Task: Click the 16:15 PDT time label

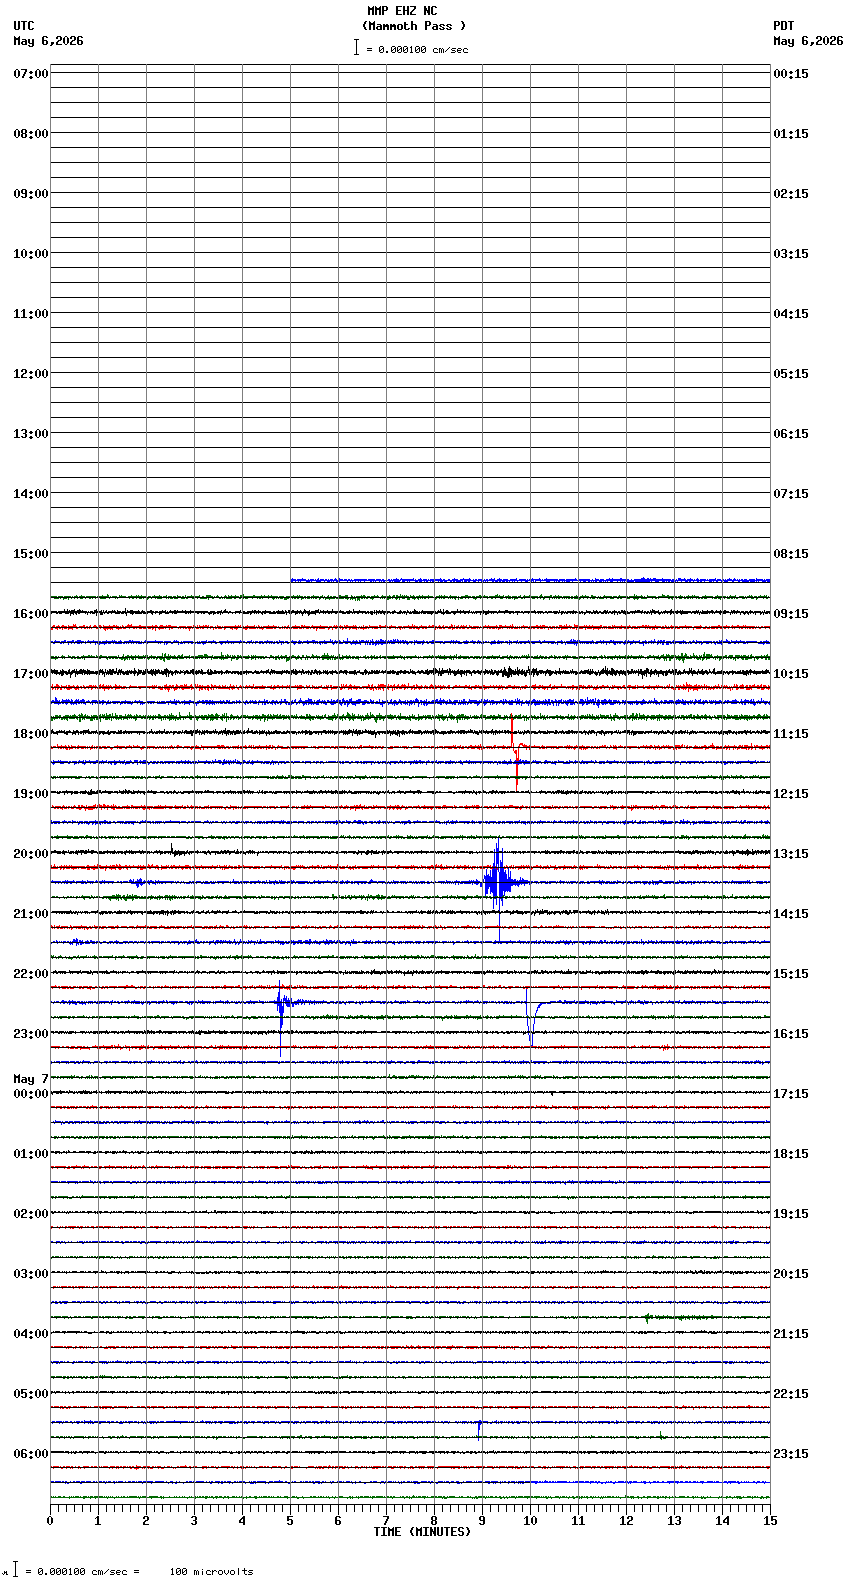Action: 791,1034
